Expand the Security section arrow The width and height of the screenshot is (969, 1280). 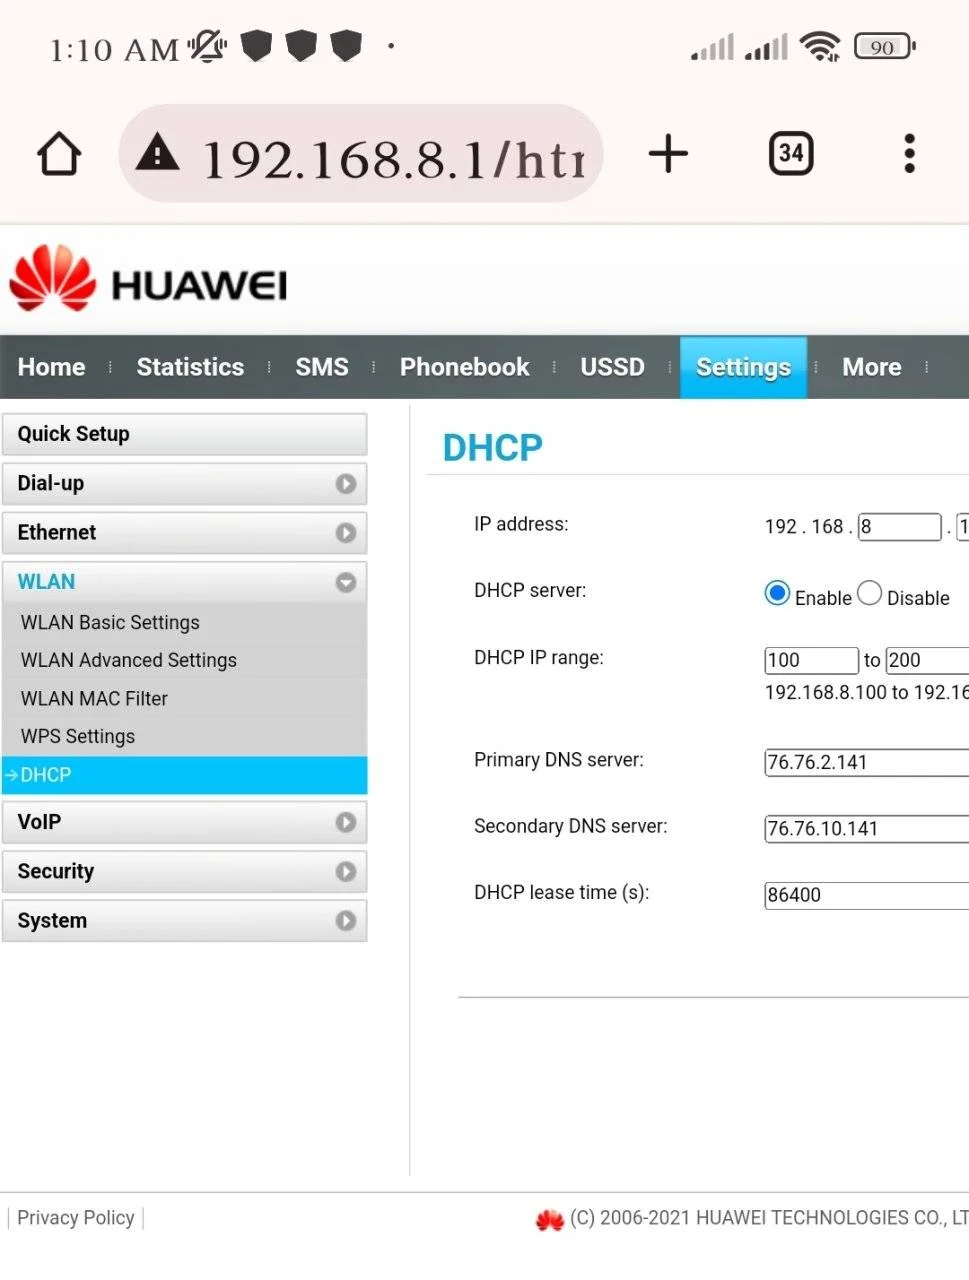[346, 872]
